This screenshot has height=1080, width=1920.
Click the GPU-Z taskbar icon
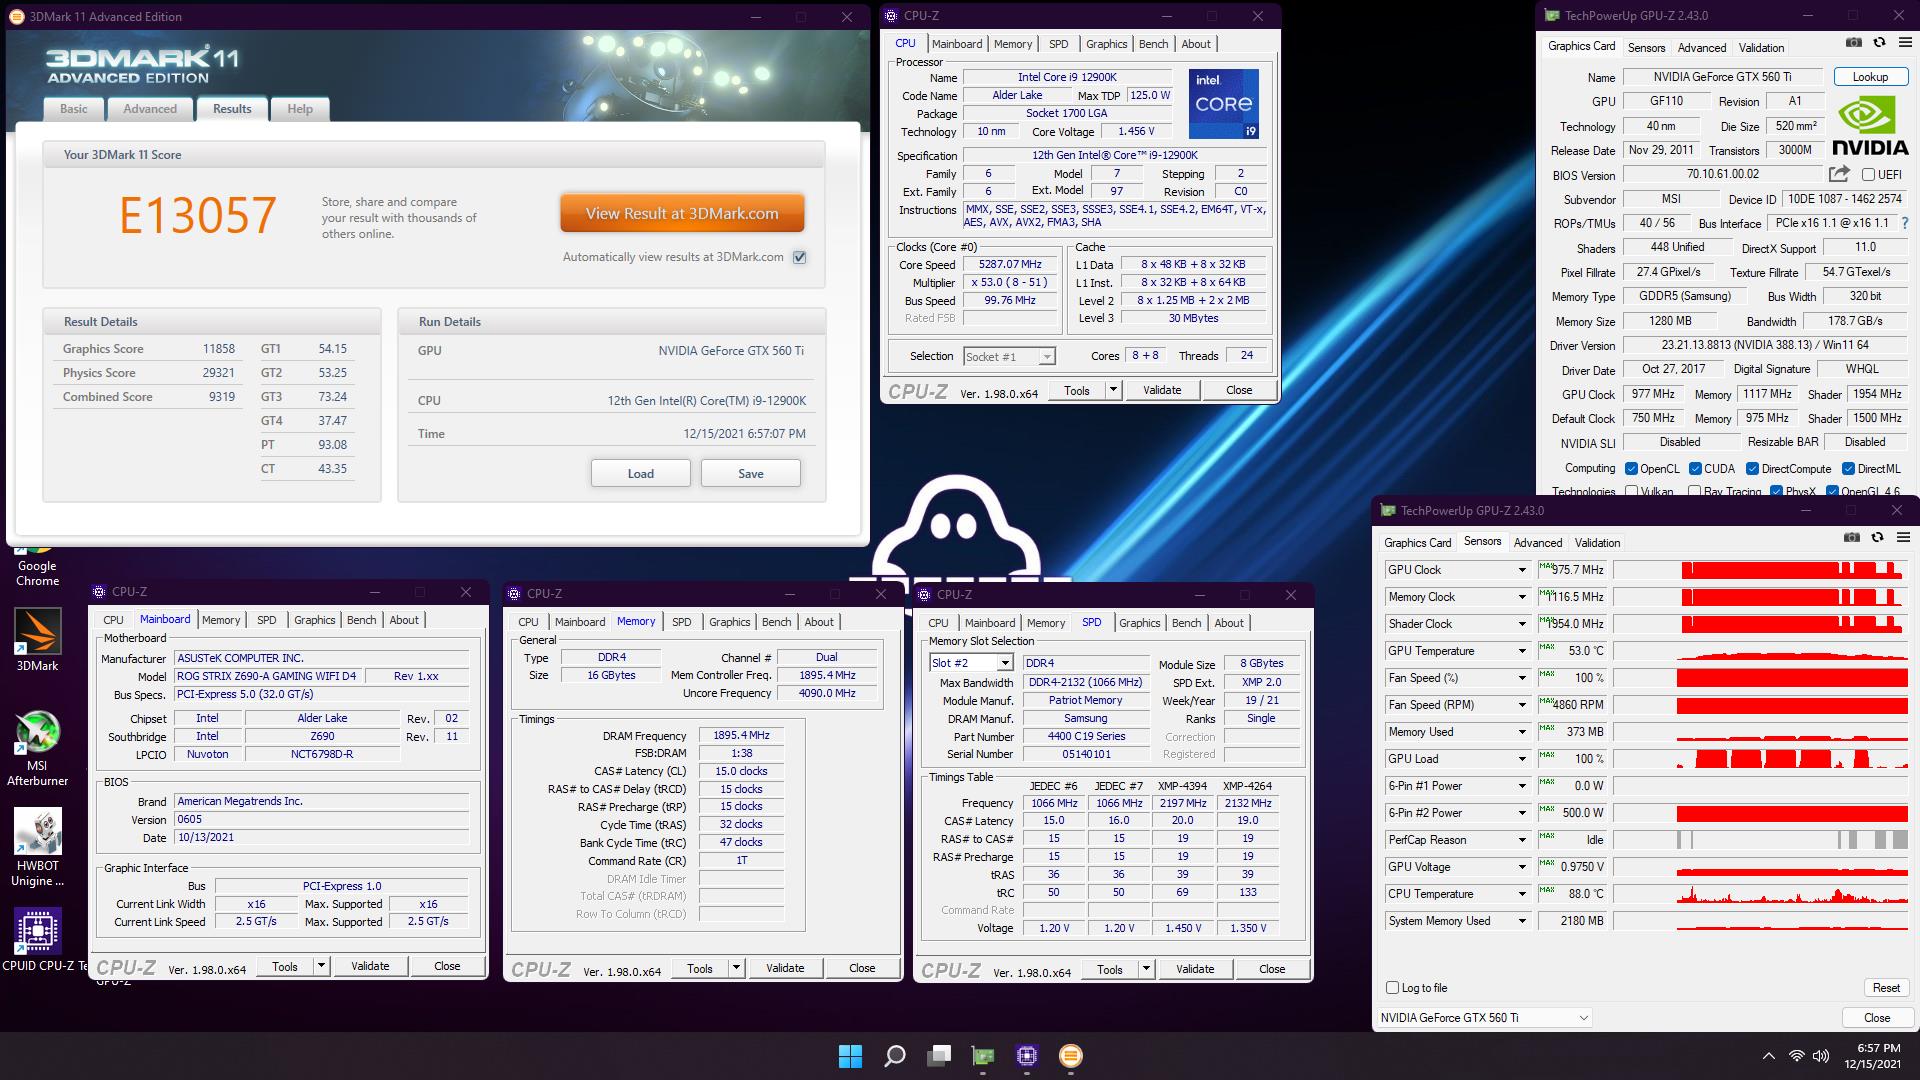[x=983, y=1056]
